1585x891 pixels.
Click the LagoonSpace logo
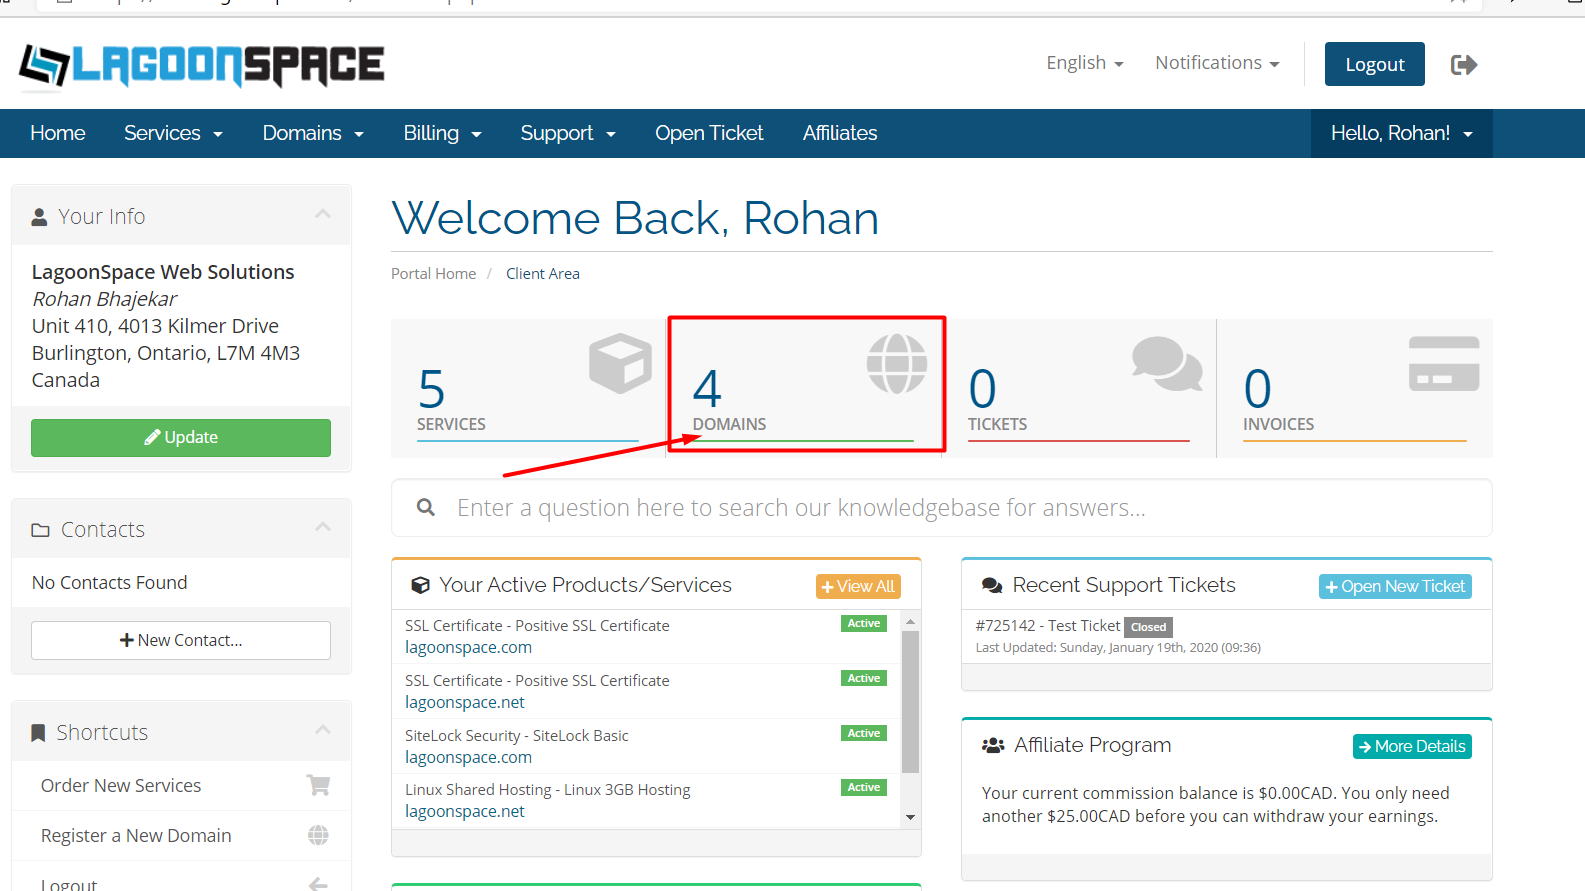tap(201, 65)
